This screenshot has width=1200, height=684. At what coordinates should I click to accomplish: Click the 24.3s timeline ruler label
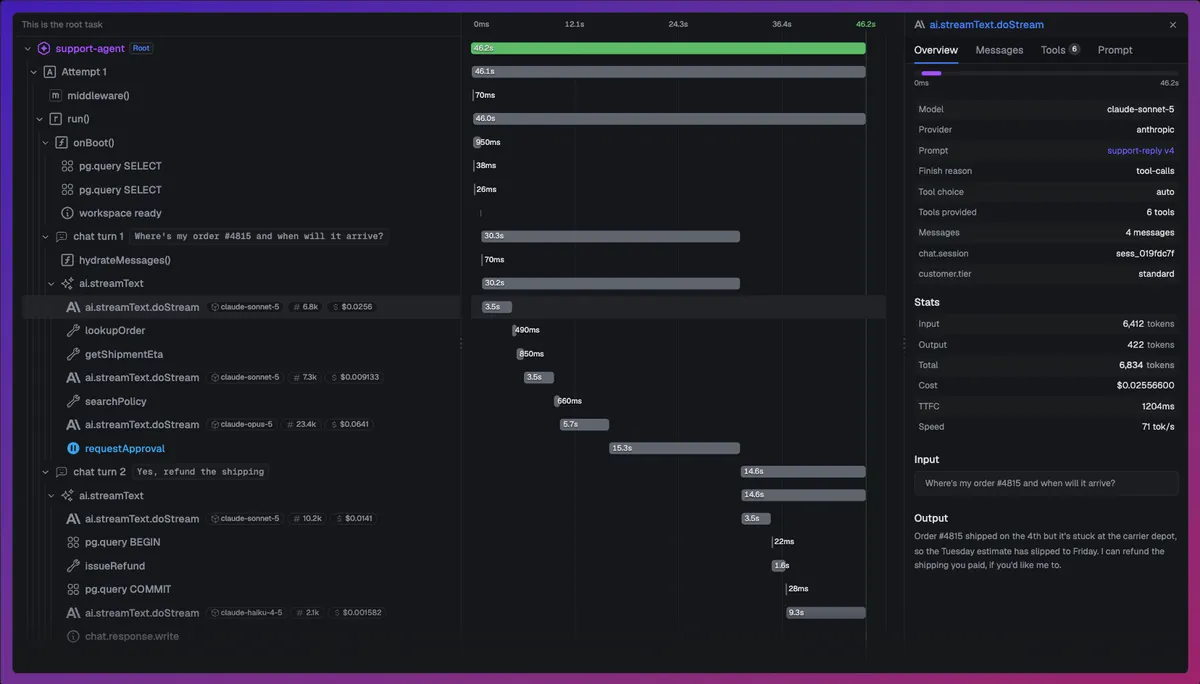678,24
